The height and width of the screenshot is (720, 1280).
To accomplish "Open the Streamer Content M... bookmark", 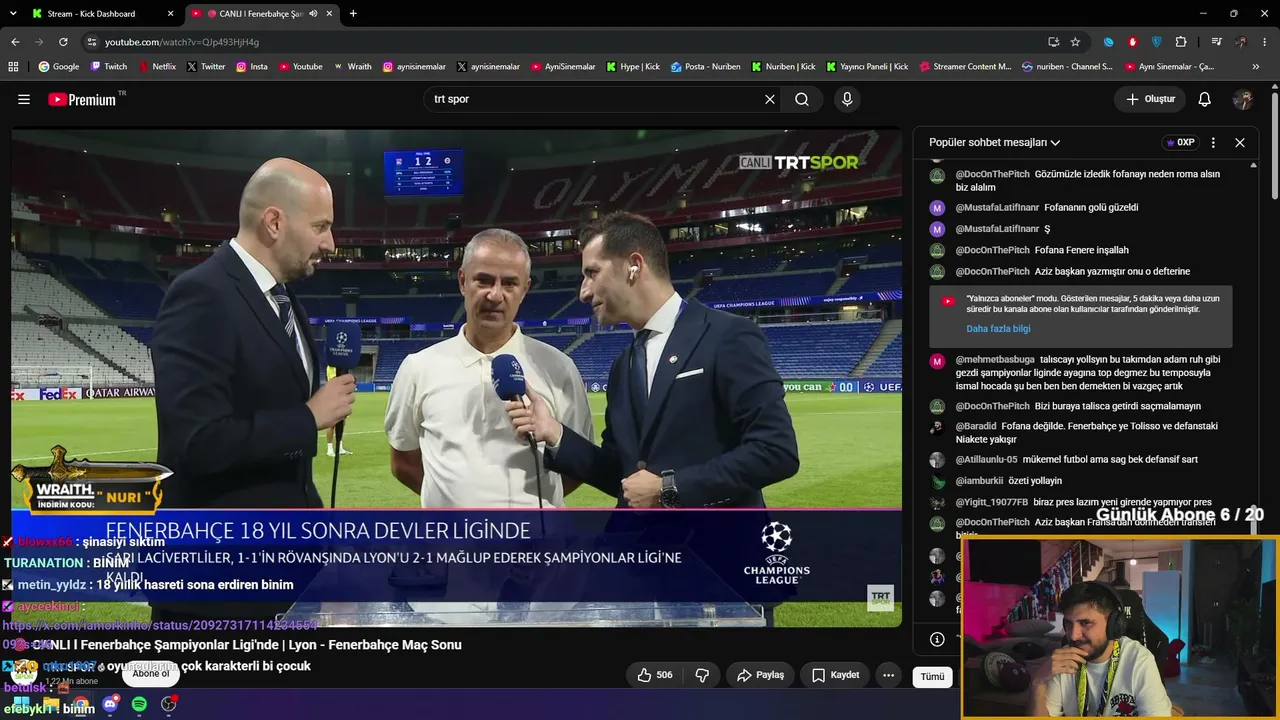I will coord(965,67).
